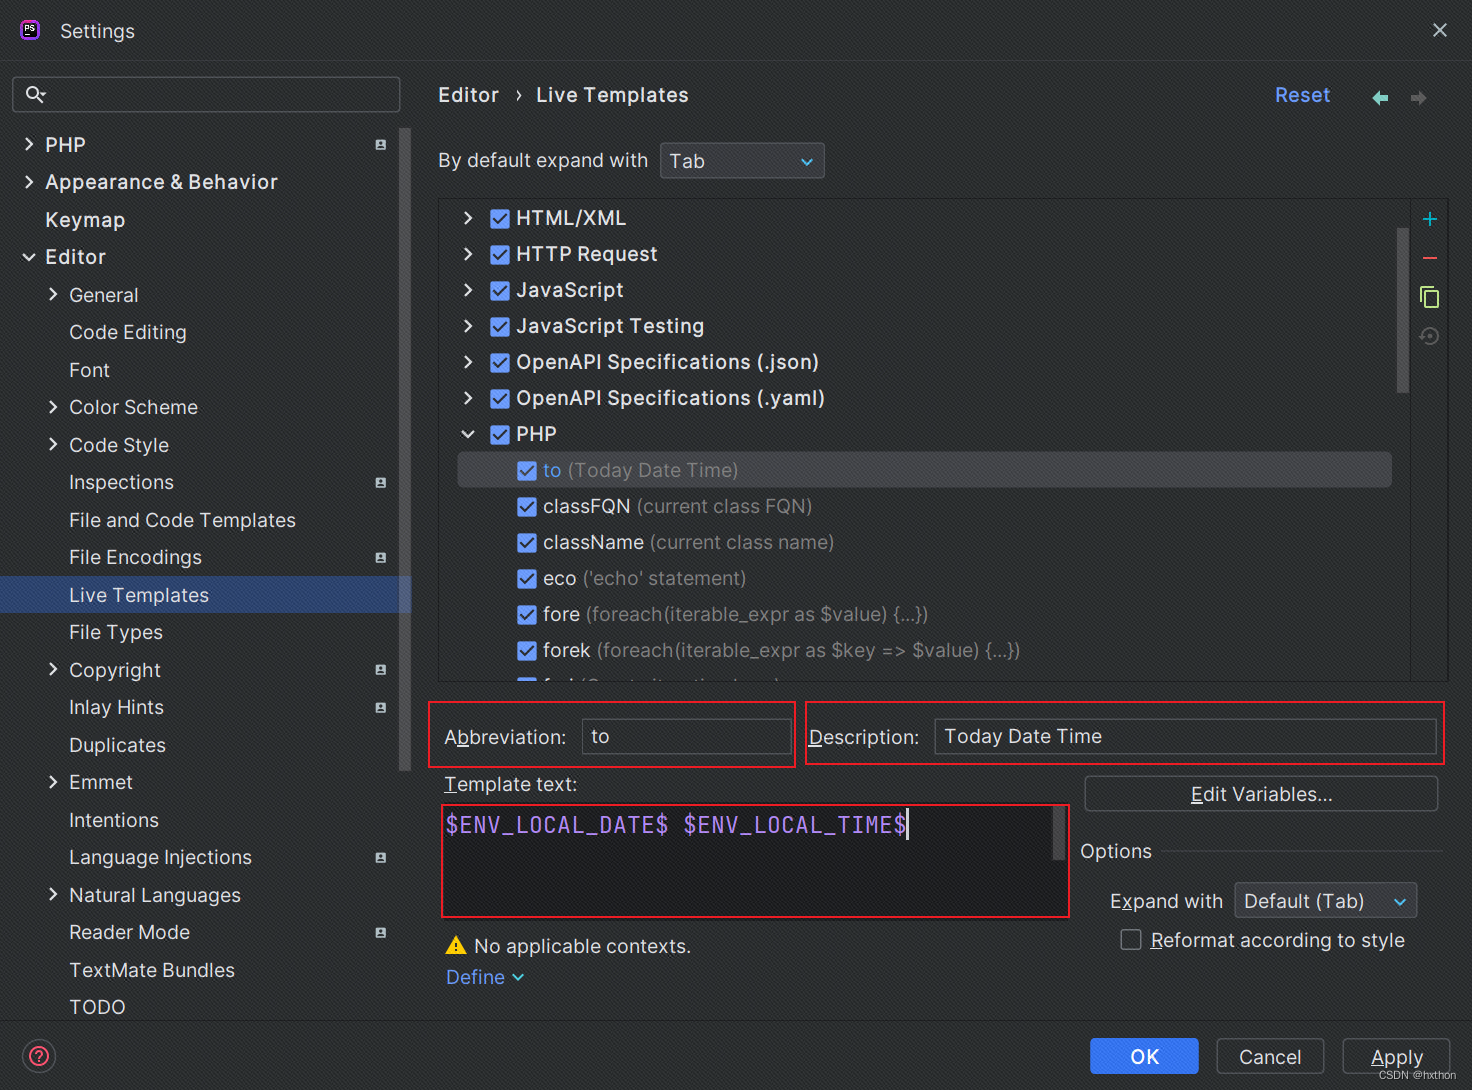Open the File Types settings page

tap(116, 633)
